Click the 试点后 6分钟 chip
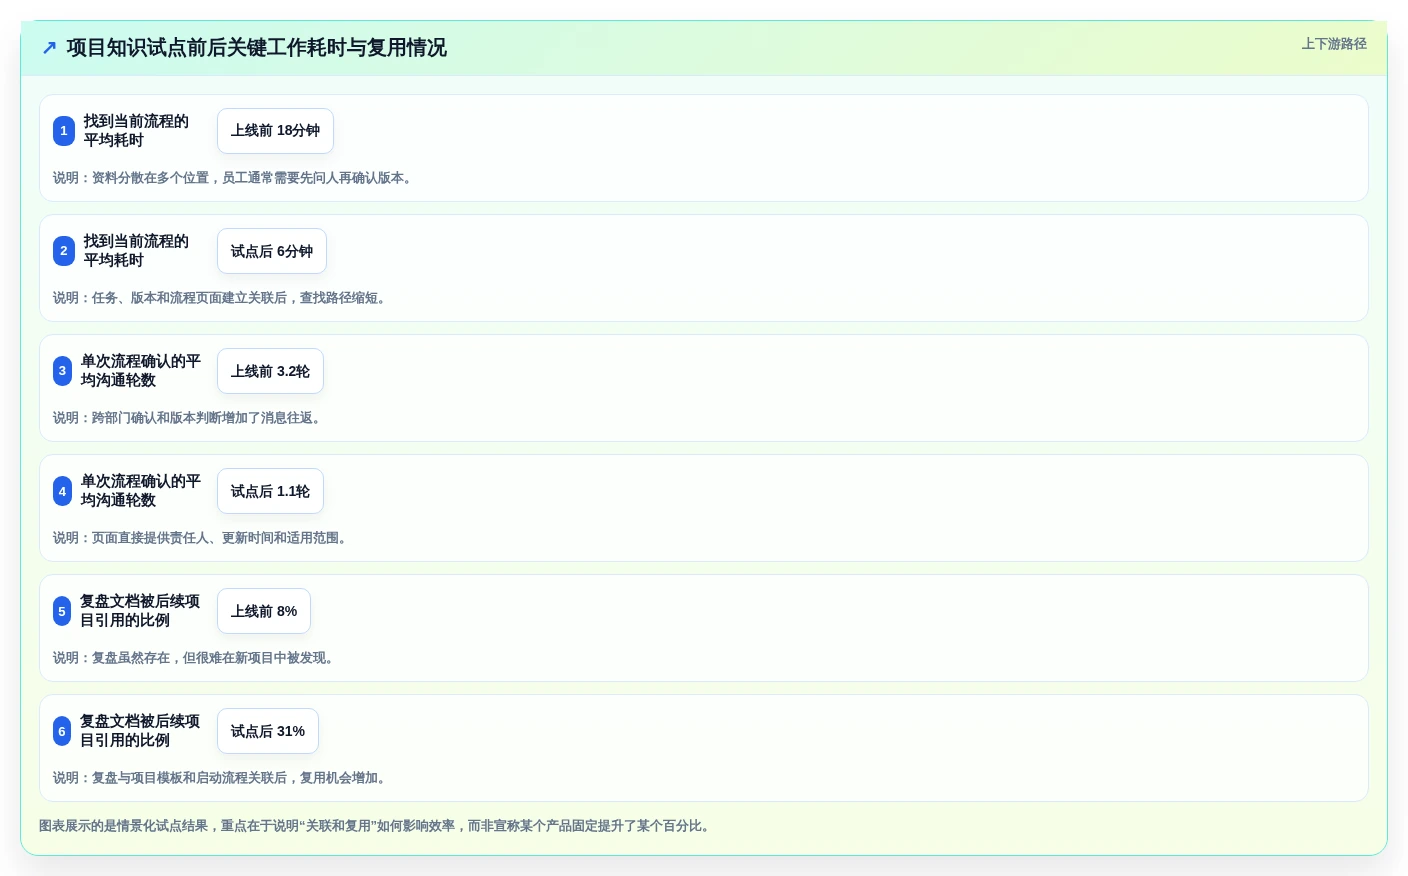This screenshot has height=876, width=1408. (272, 251)
